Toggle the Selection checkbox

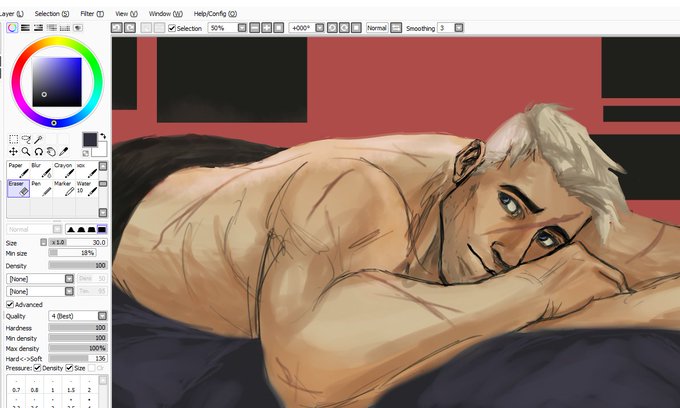coord(172,28)
